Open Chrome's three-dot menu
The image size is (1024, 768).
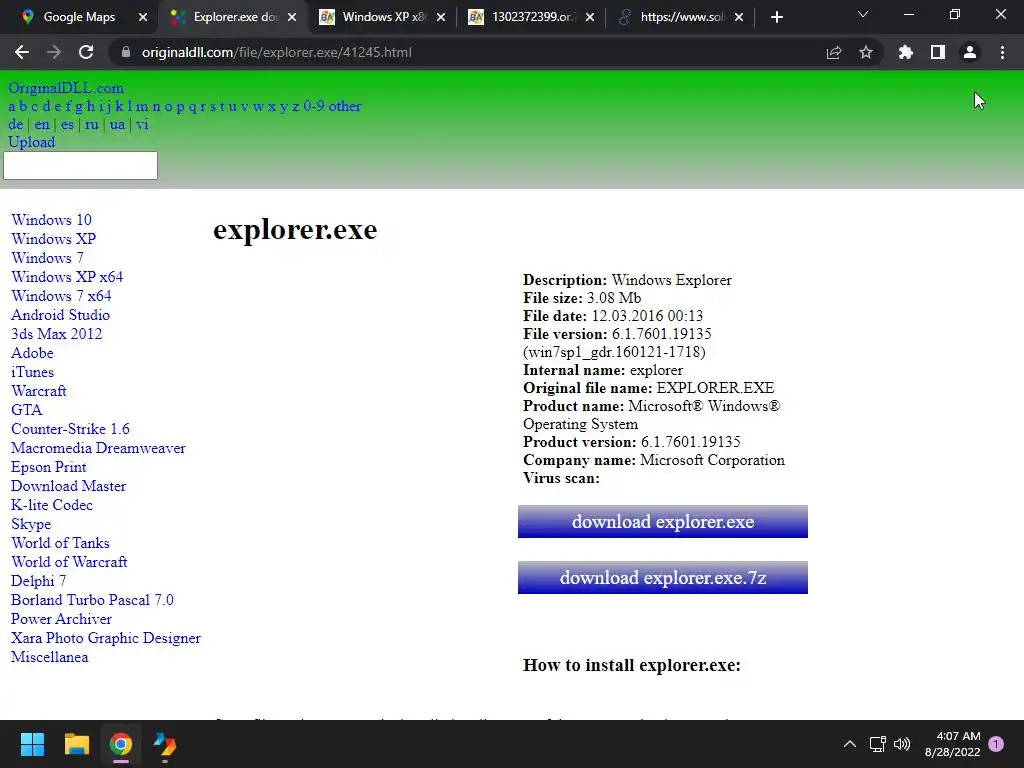(1002, 52)
